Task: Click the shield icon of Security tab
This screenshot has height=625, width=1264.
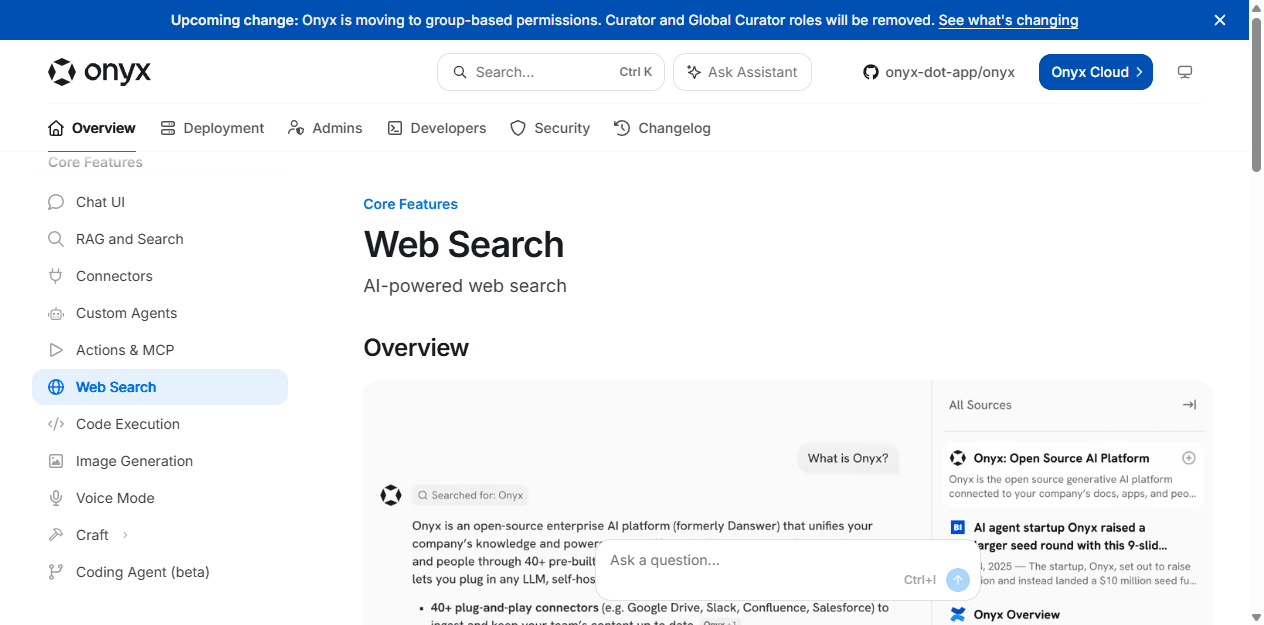Action: 518,128
